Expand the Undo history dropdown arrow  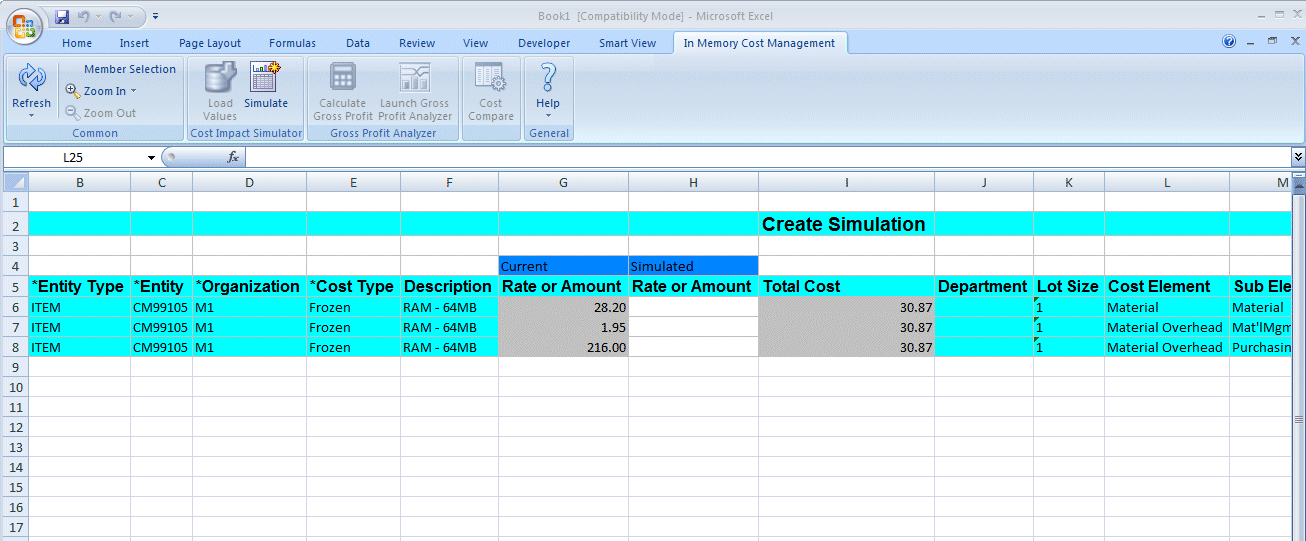pyautogui.click(x=99, y=17)
